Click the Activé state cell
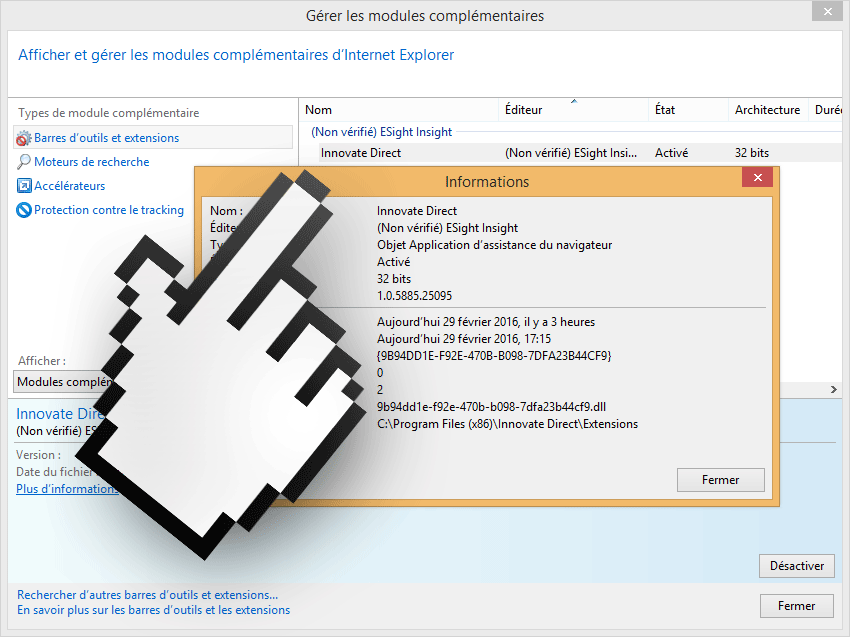The image size is (850, 637). tap(671, 153)
